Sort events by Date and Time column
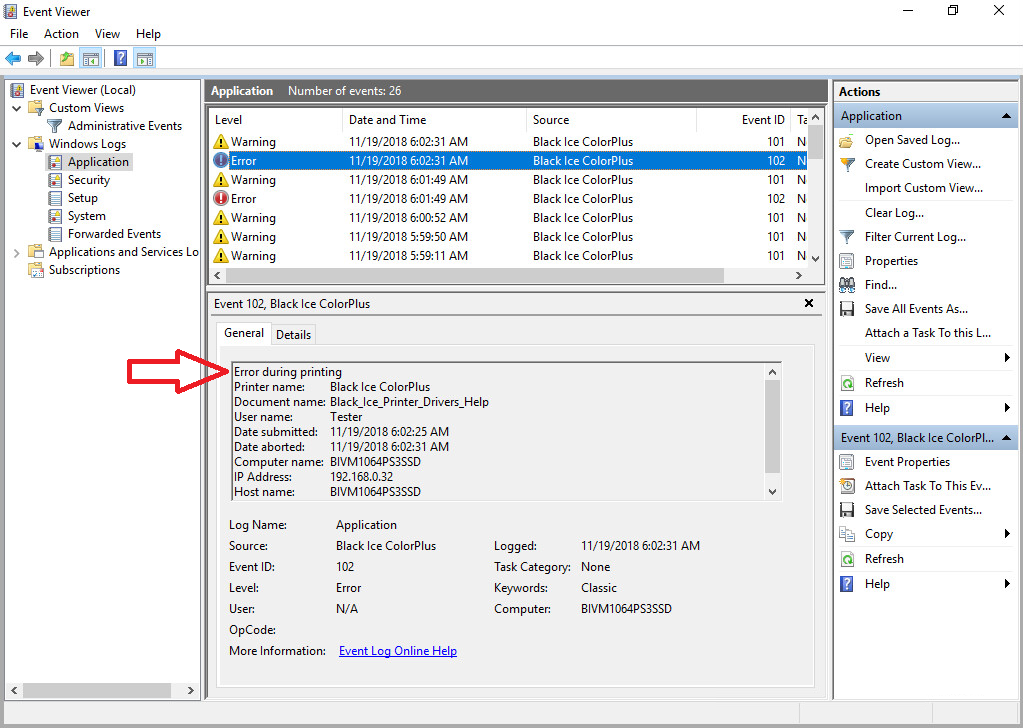 tap(387, 120)
